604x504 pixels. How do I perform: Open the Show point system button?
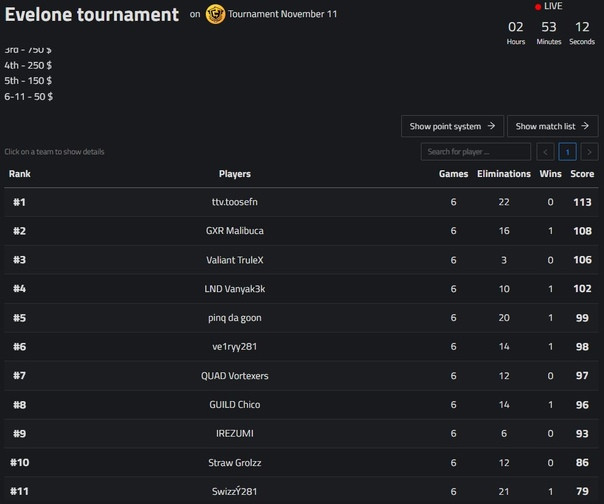pos(452,126)
